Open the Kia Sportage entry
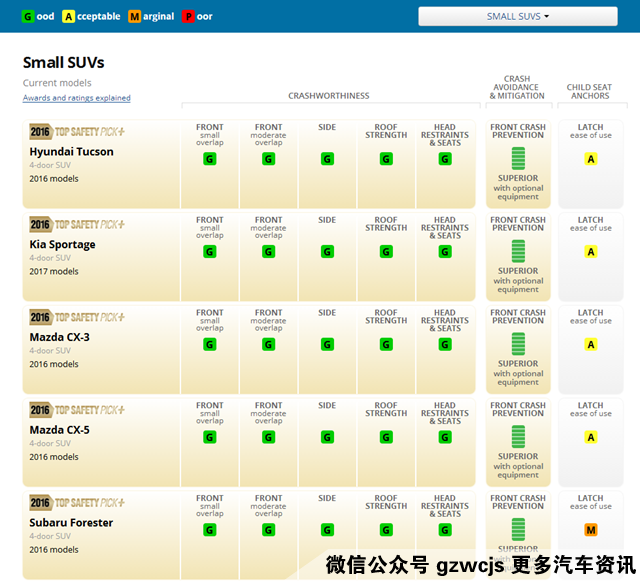The image size is (640, 582). (62, 245)
